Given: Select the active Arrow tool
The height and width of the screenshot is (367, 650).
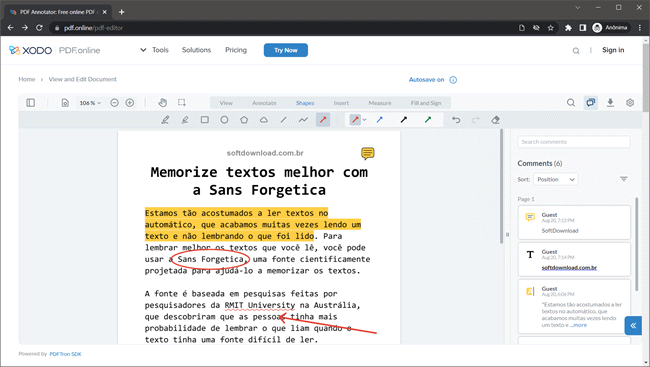Looking at the screenshot, I should 323,120.
